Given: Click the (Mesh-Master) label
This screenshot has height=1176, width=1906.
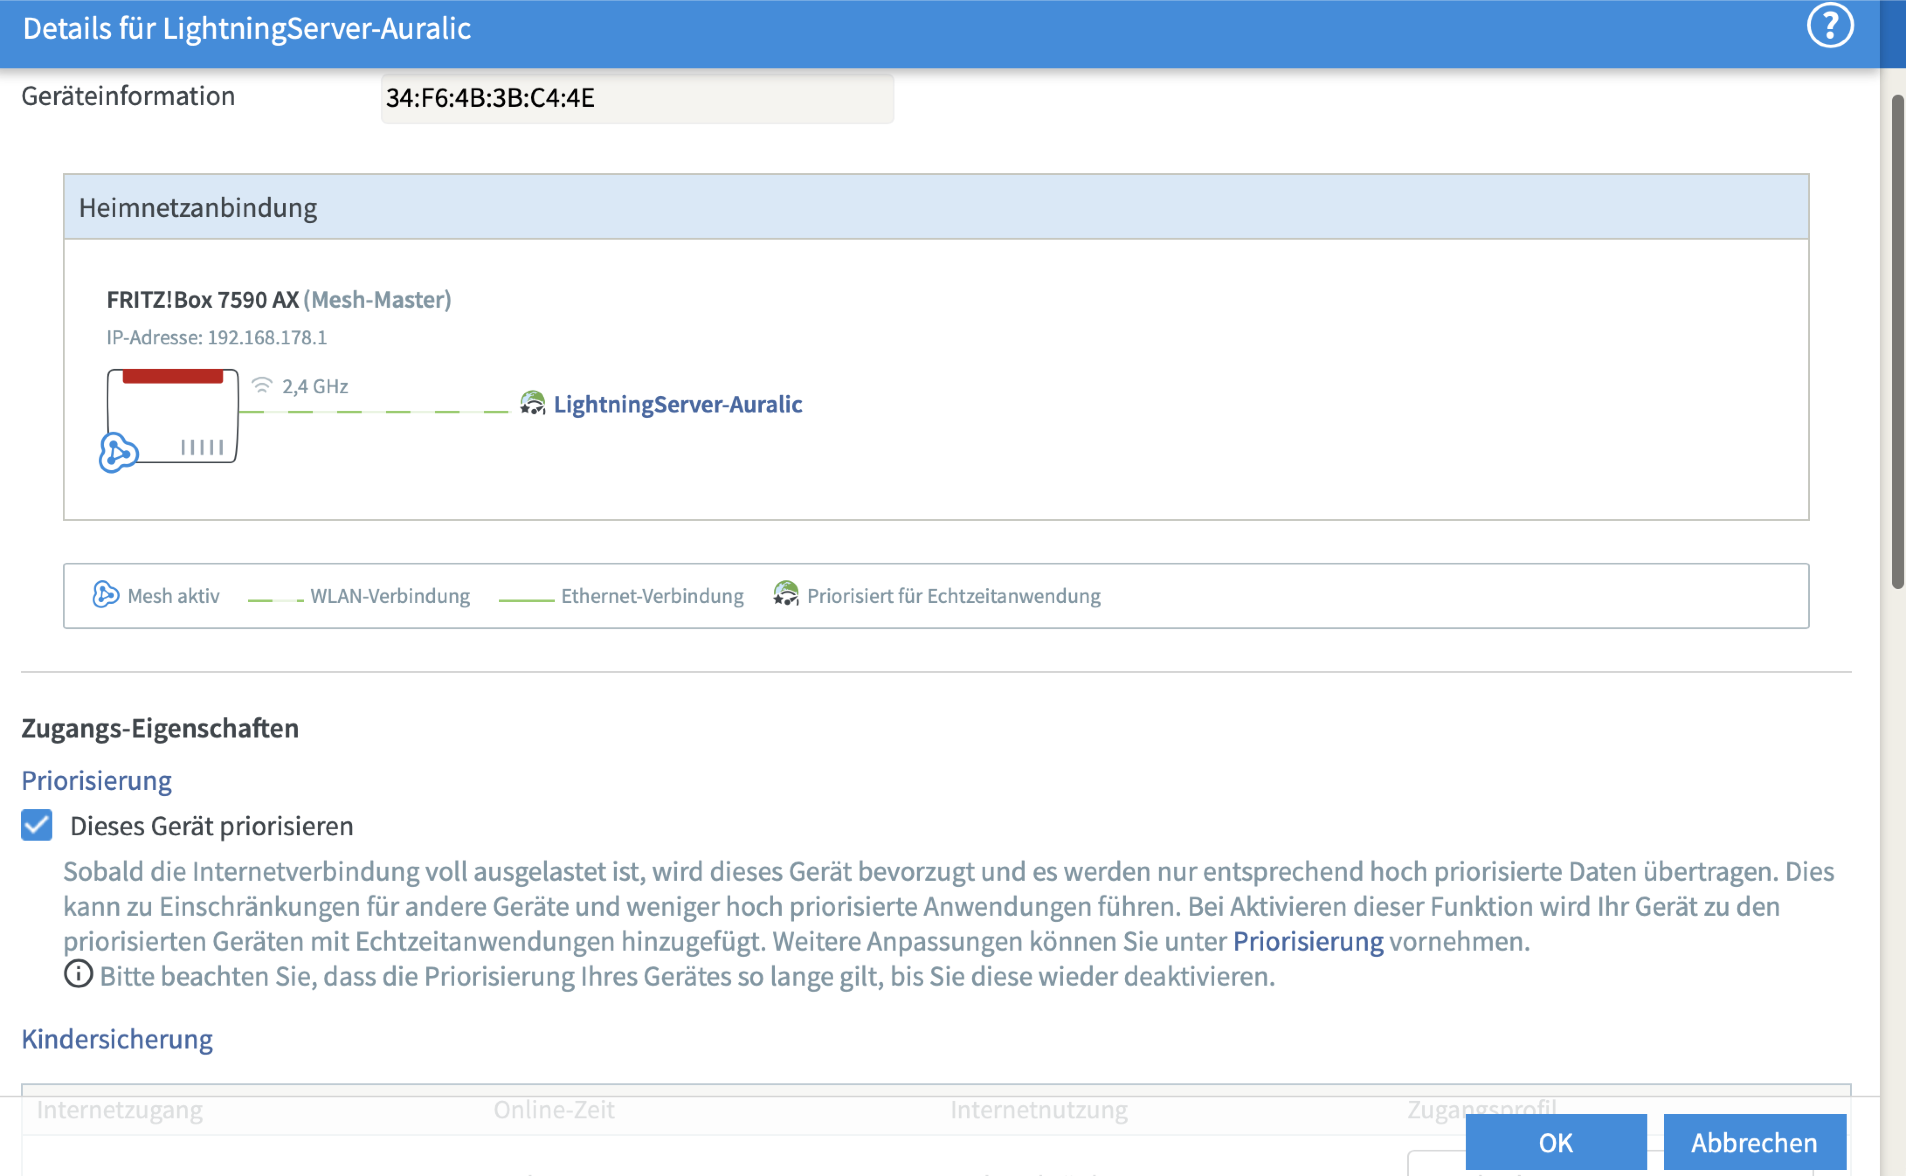Looking at the screenshot, I should (378, 299).
